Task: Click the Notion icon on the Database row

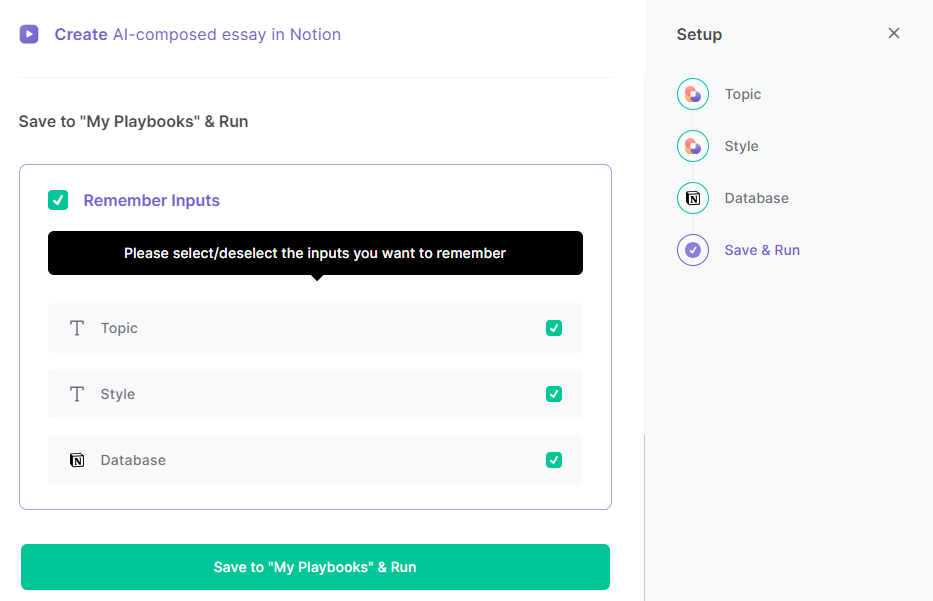Action: pyautogui.click(x=77, y=459)
